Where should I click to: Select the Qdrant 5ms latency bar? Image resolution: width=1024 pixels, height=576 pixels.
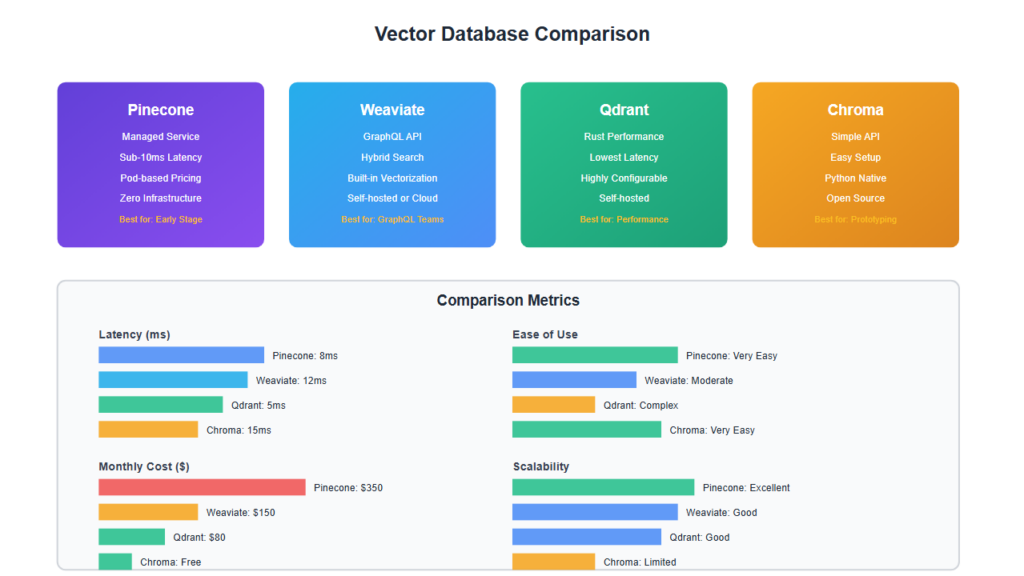click(x=160, y=405)
